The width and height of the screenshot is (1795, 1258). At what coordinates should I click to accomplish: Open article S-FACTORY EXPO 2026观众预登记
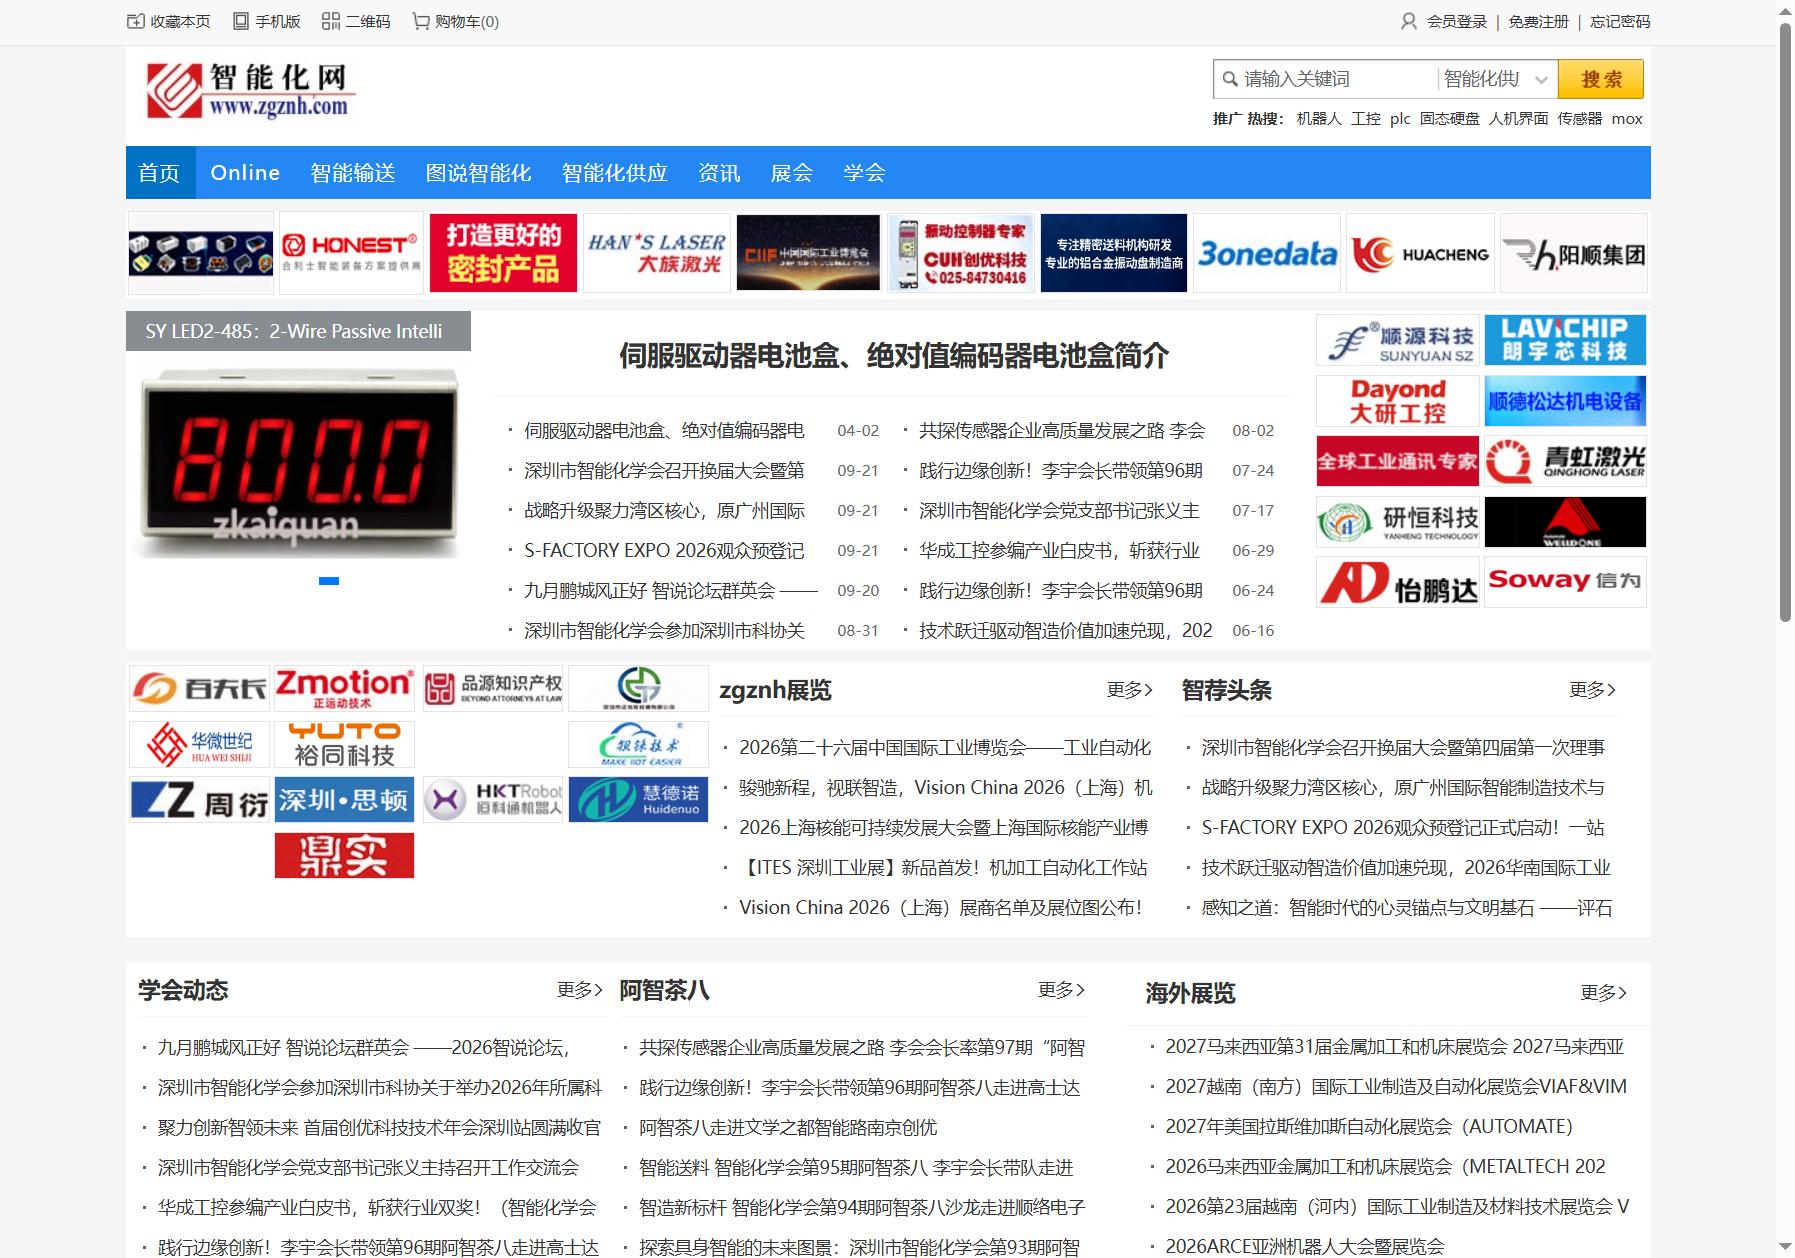click(664, 550)
